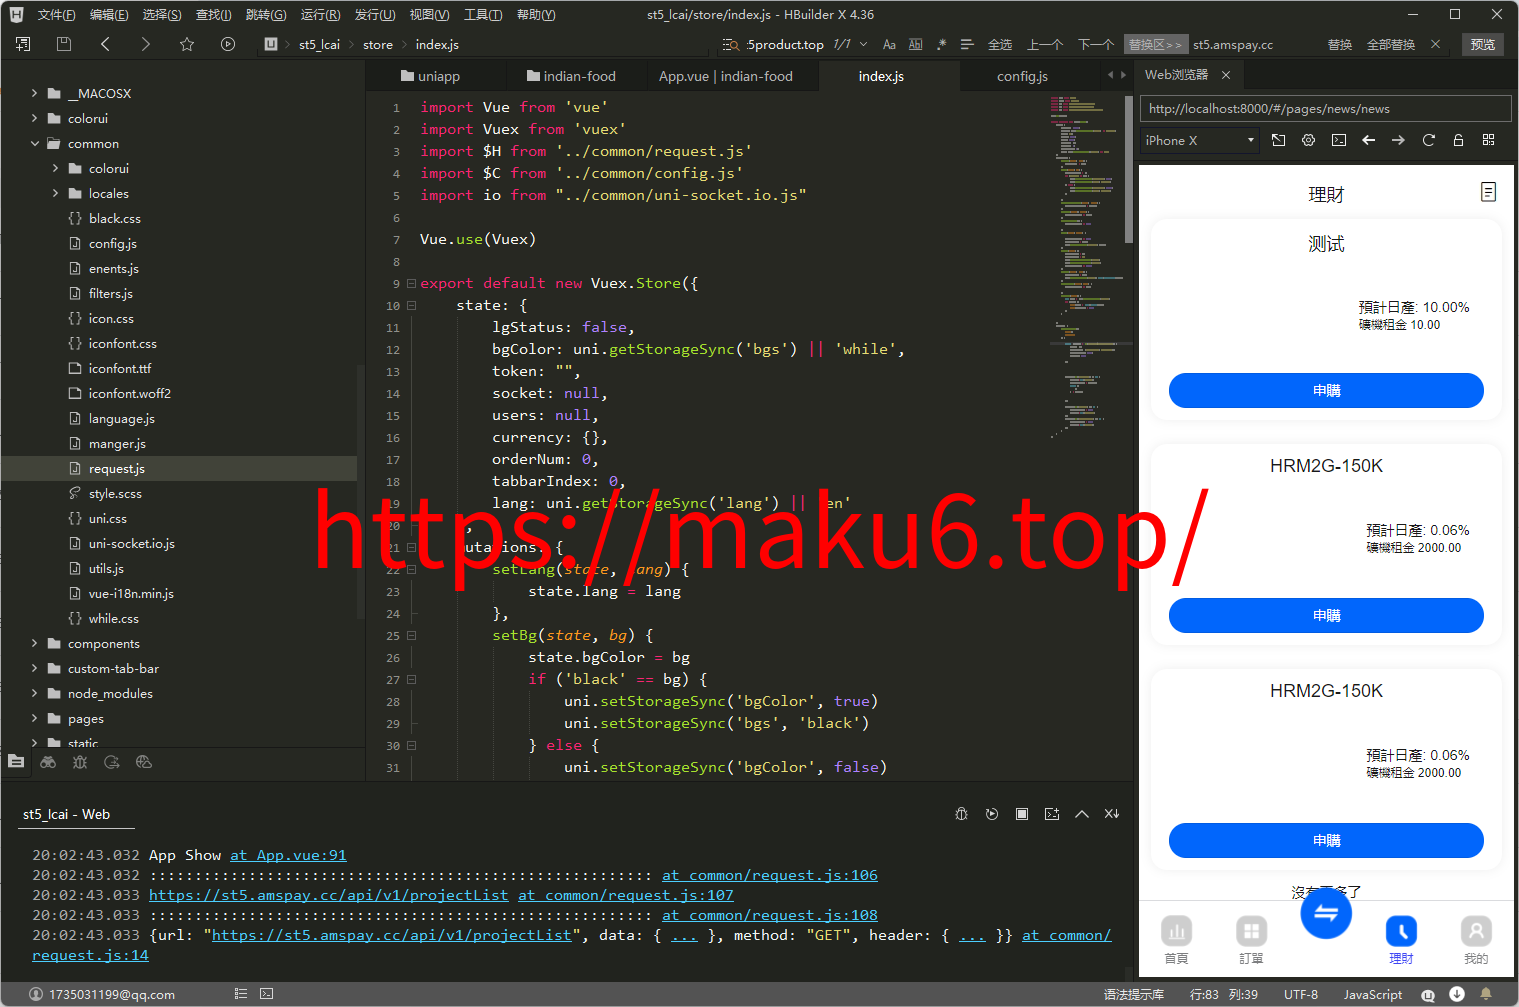Screen dimensions: 1519x1007
Task: Go forward with the right arrow toolbar icon
Action: point(146,44)
